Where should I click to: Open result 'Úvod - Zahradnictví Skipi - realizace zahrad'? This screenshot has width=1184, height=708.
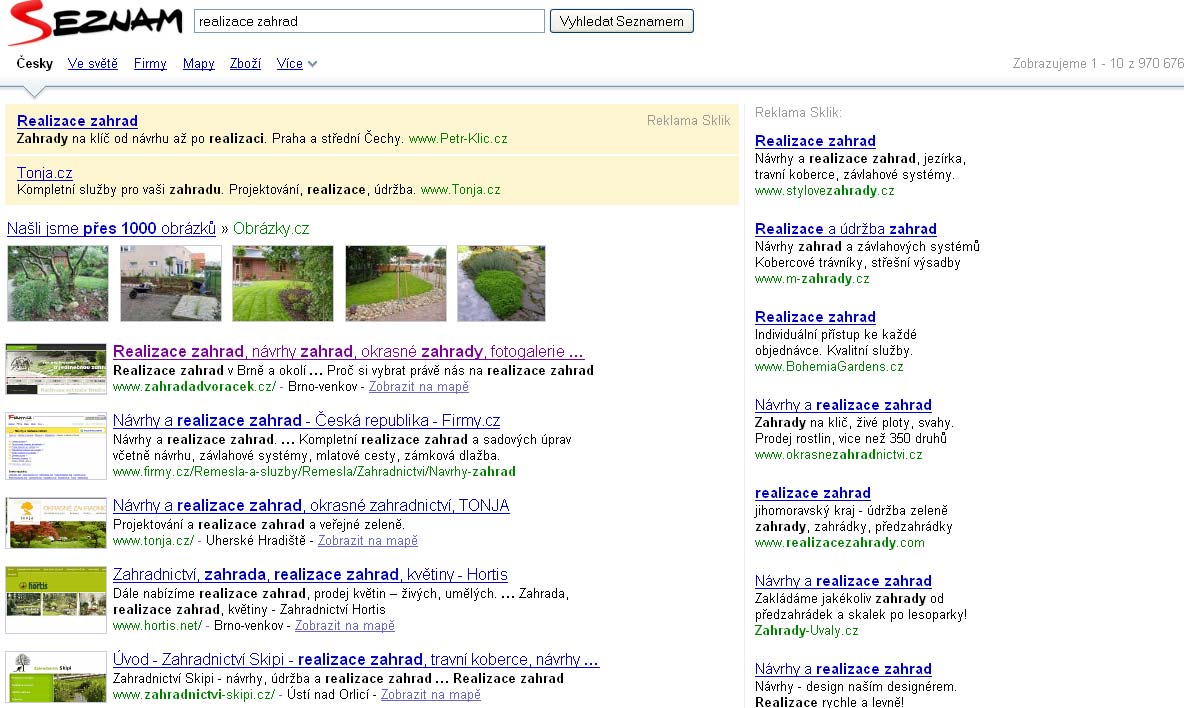pyautogui.click(x=356, y=660)
